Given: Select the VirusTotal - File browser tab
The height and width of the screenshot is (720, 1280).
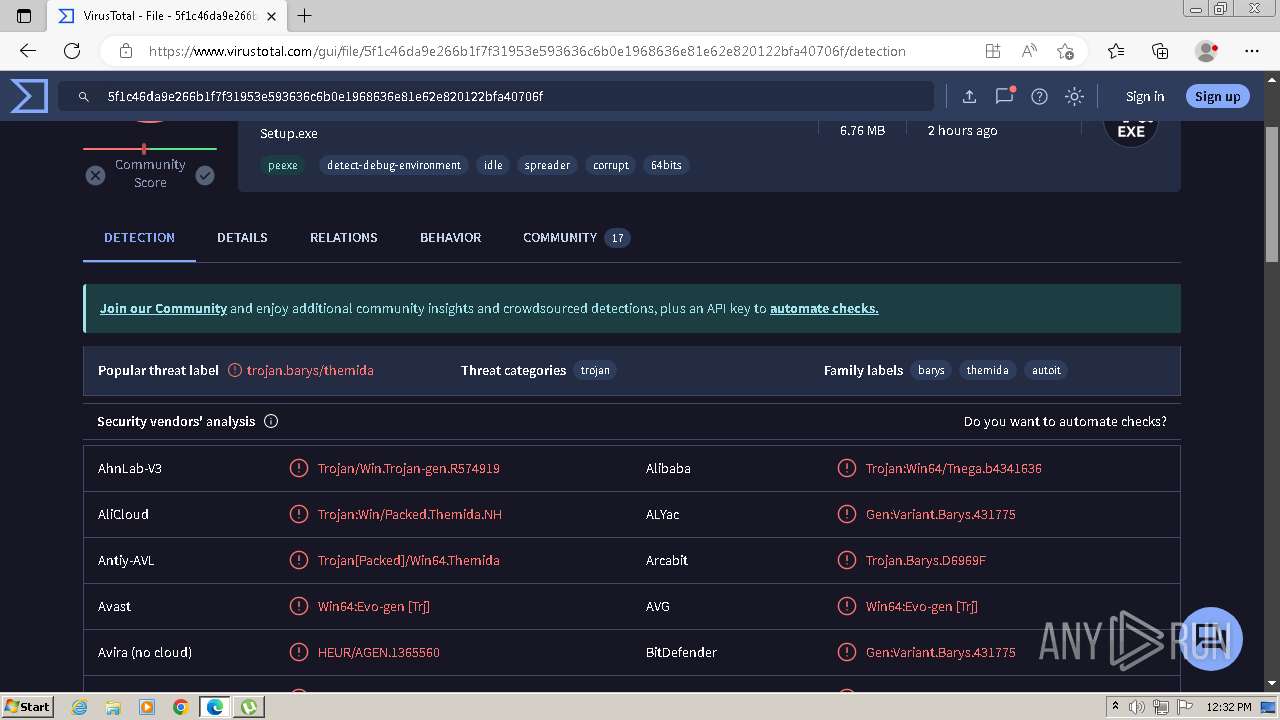Looking at the screenshot, I should point(168,16).
